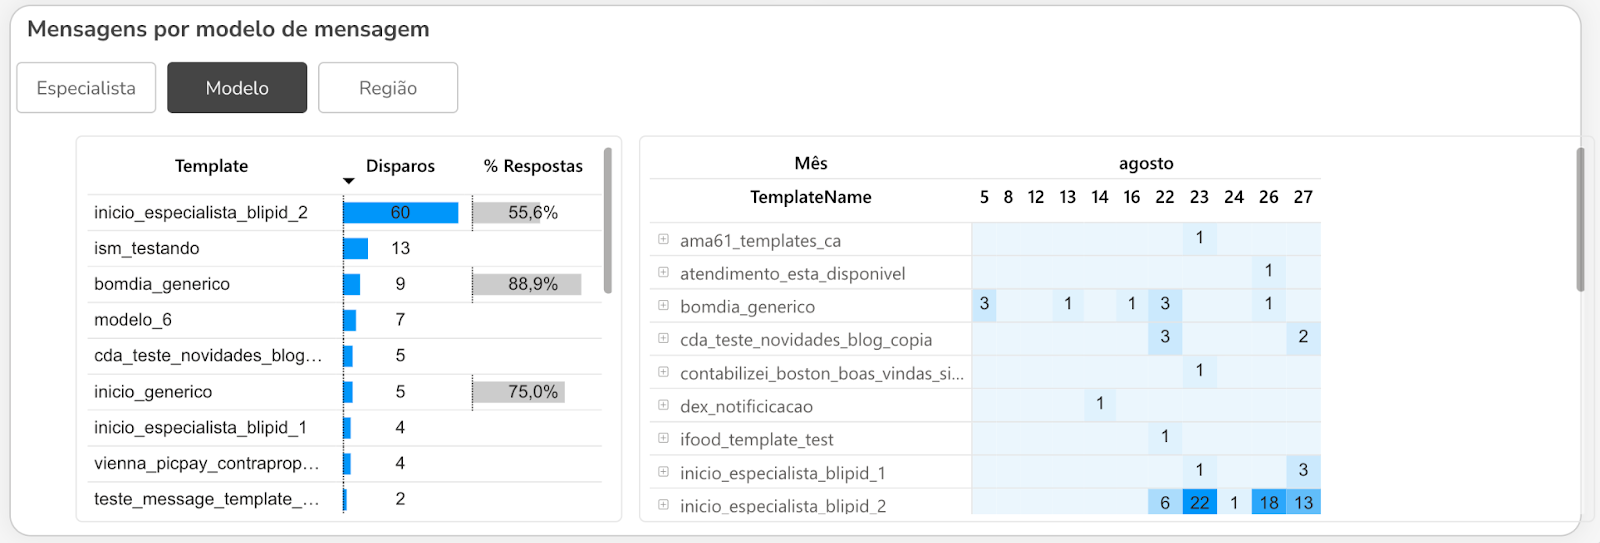The height and width of the screenshot is (543, 1600).
Task: Click the day 23 column header
Action: click(x=1200, y=197)
